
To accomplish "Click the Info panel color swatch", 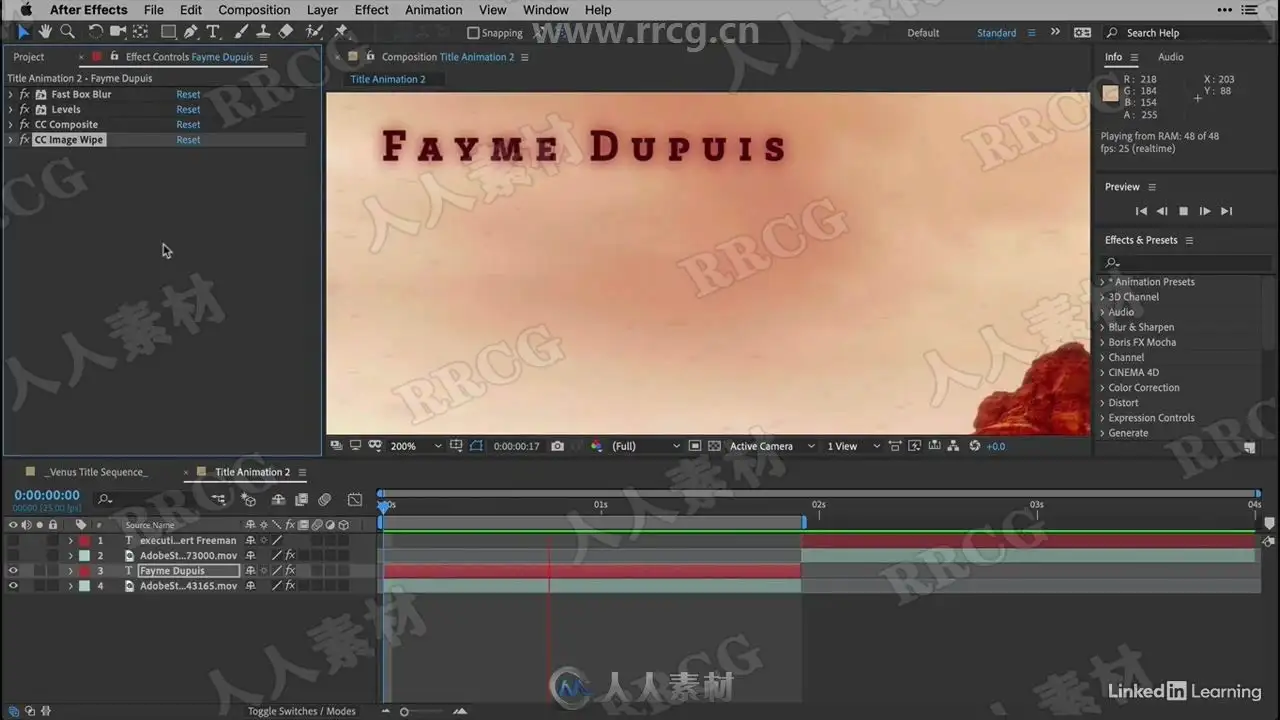I will tap(1110, 94).
